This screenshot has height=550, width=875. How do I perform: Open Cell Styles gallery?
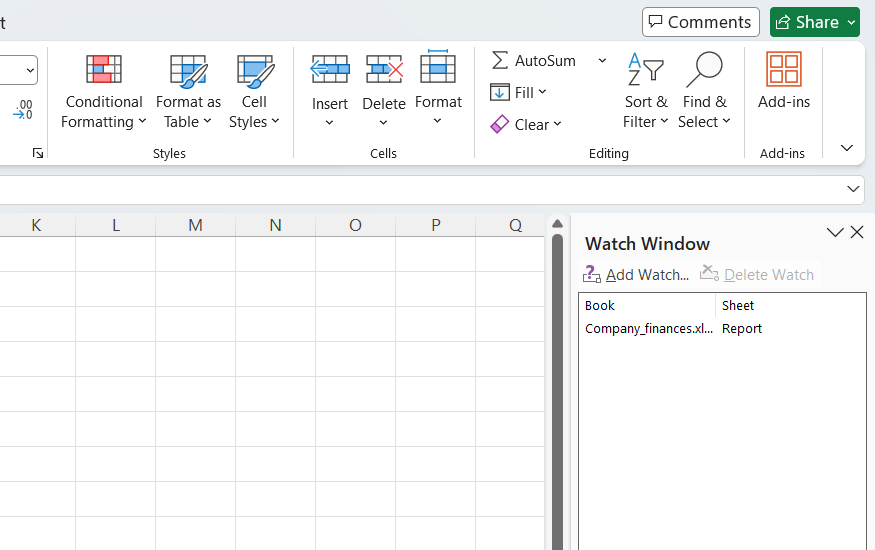[x=254, y=92]
